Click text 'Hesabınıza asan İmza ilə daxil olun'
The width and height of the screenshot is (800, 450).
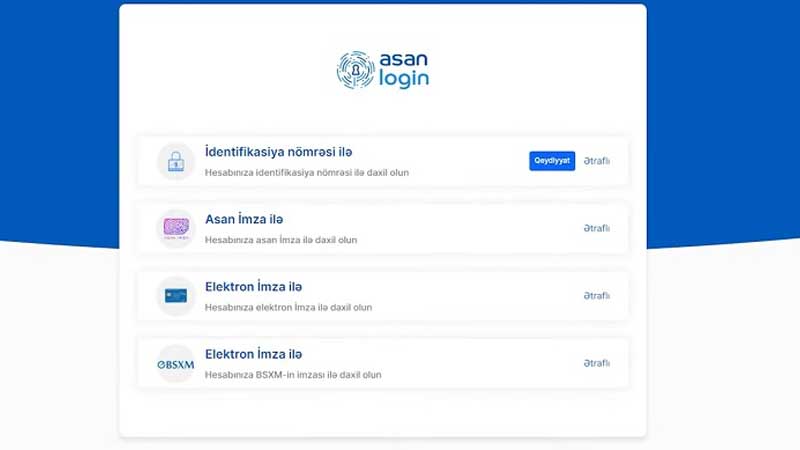tap(281, 240)
